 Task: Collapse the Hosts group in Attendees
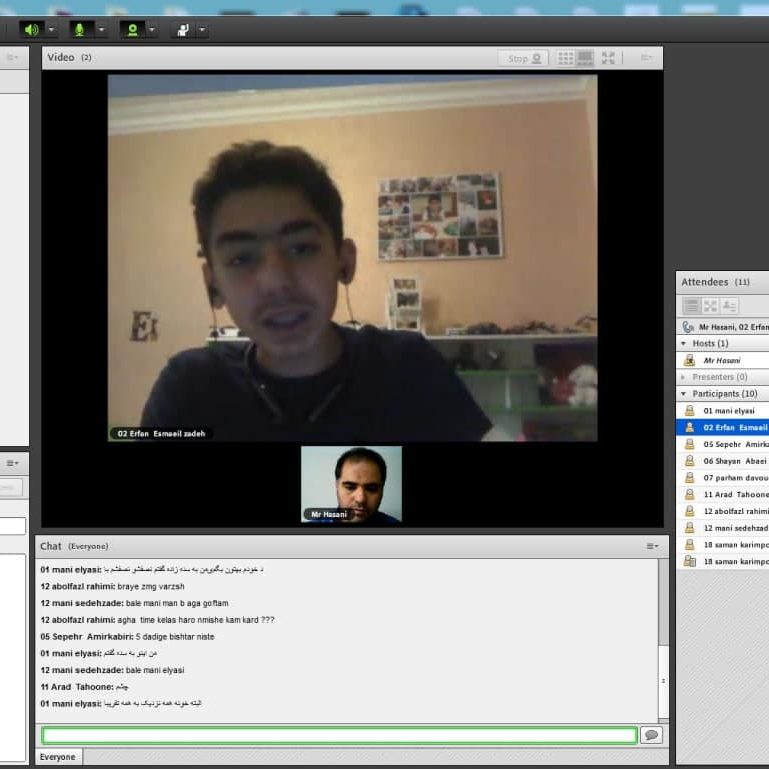pos(683,343)
